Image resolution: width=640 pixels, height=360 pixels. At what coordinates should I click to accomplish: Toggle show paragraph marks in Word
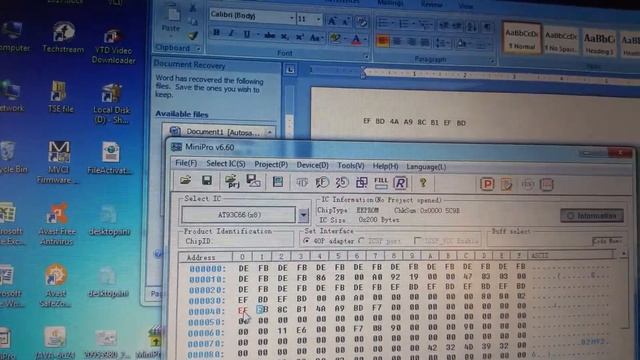pos(487,27)
